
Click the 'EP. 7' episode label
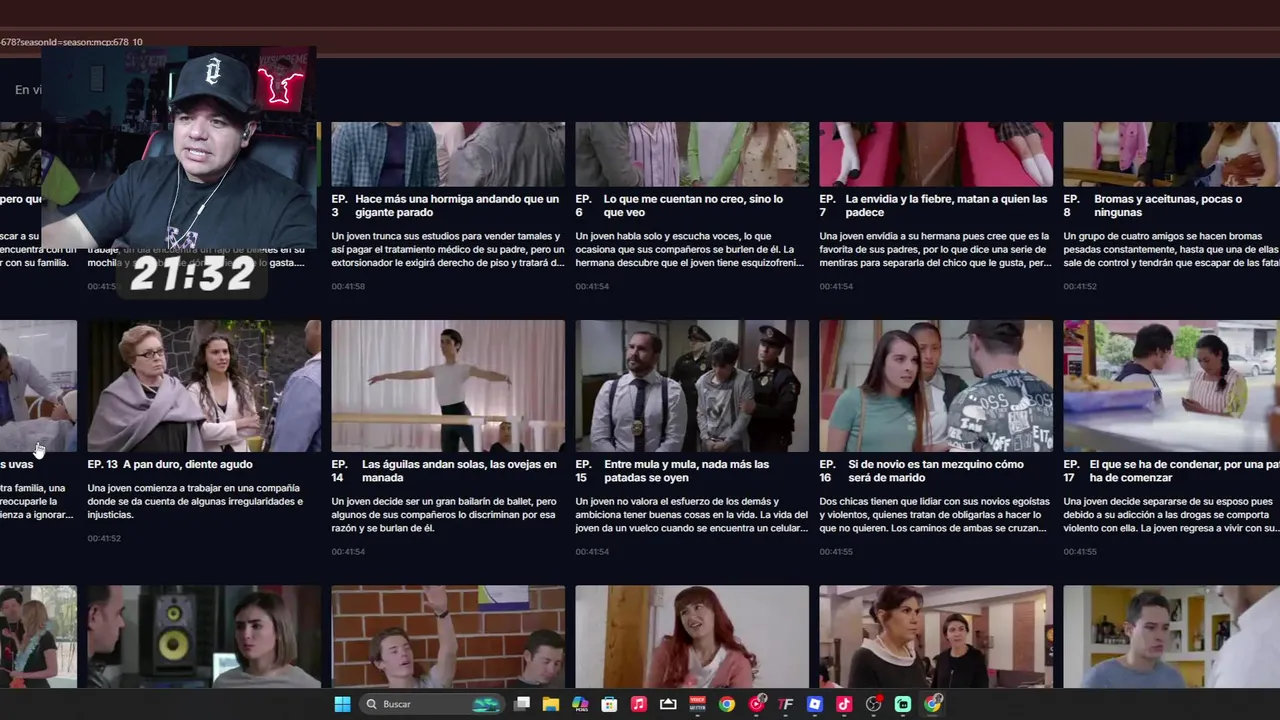click(x=827, y=206)
